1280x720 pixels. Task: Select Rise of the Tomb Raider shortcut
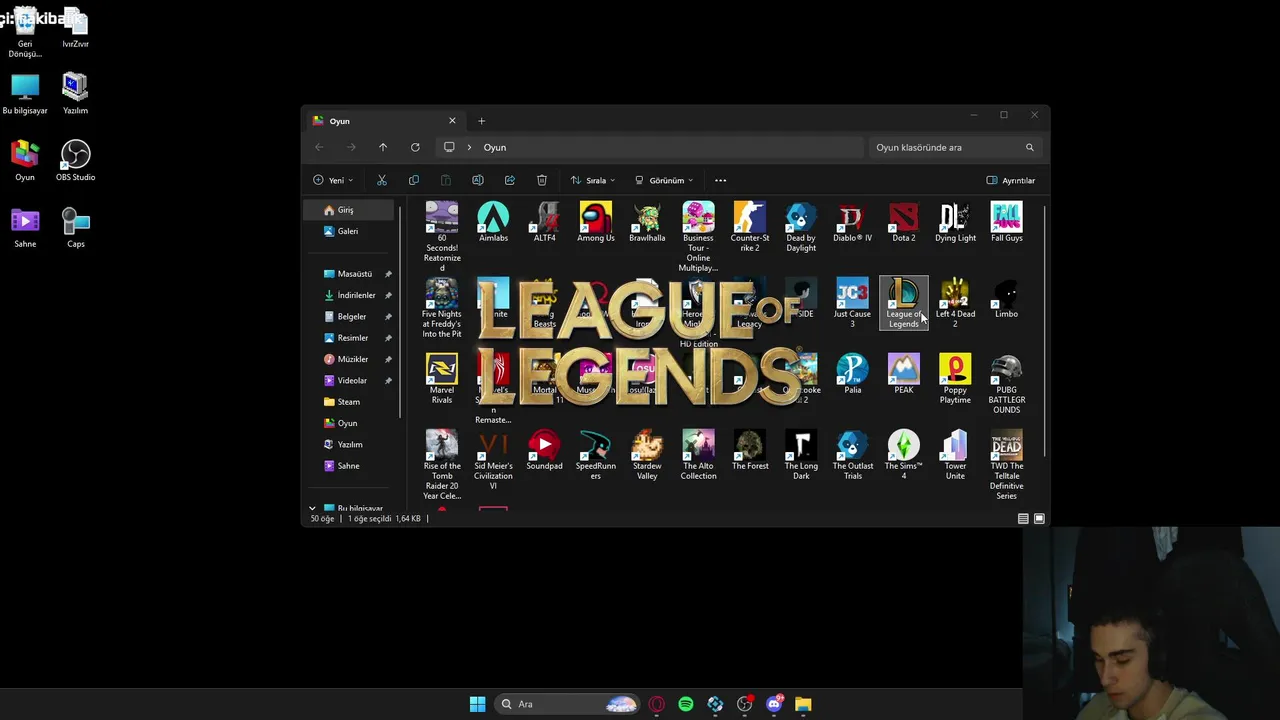442,466
